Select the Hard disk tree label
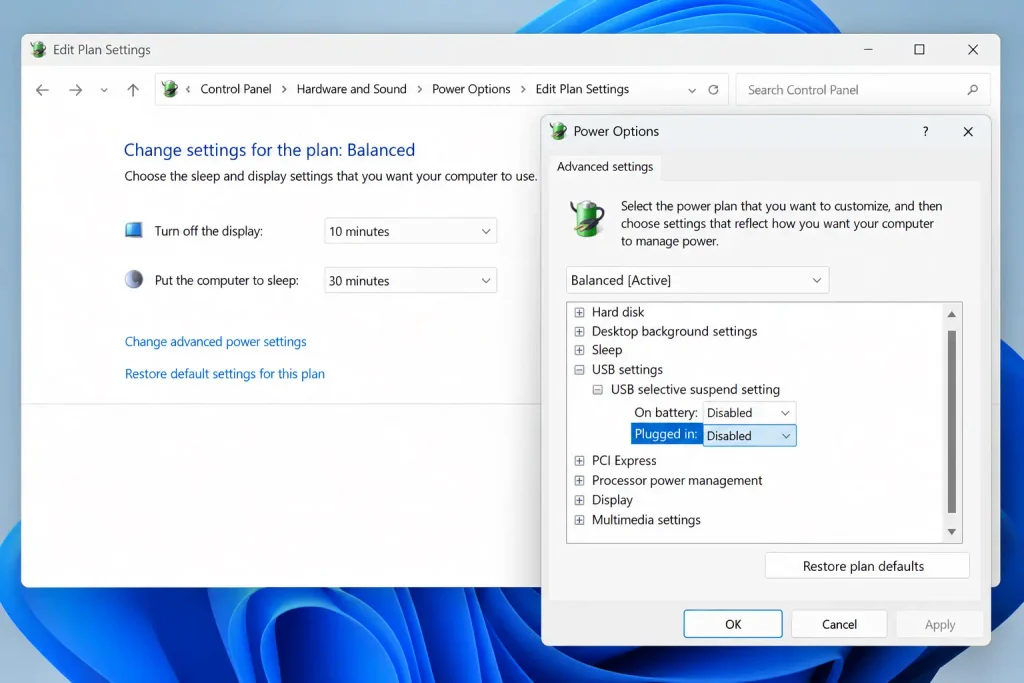Viewport: 1024px width, 683px height. coord(618,312)
